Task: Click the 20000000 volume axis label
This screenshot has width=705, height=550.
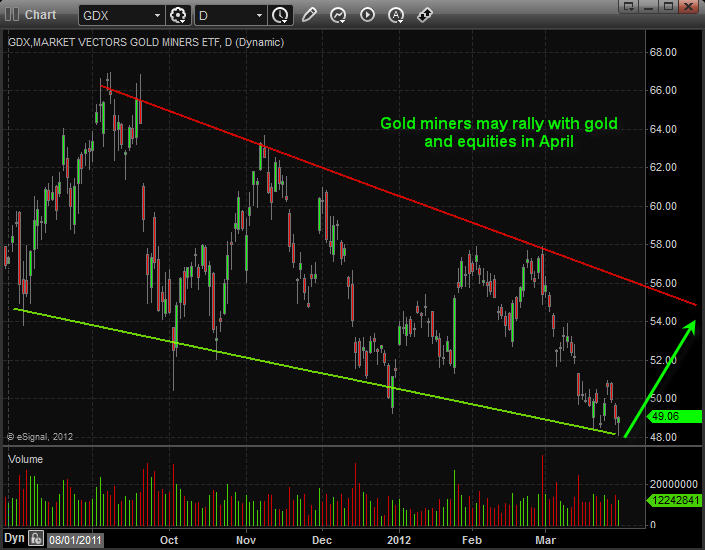Action: pyautogui.click(x=674, y=484)
